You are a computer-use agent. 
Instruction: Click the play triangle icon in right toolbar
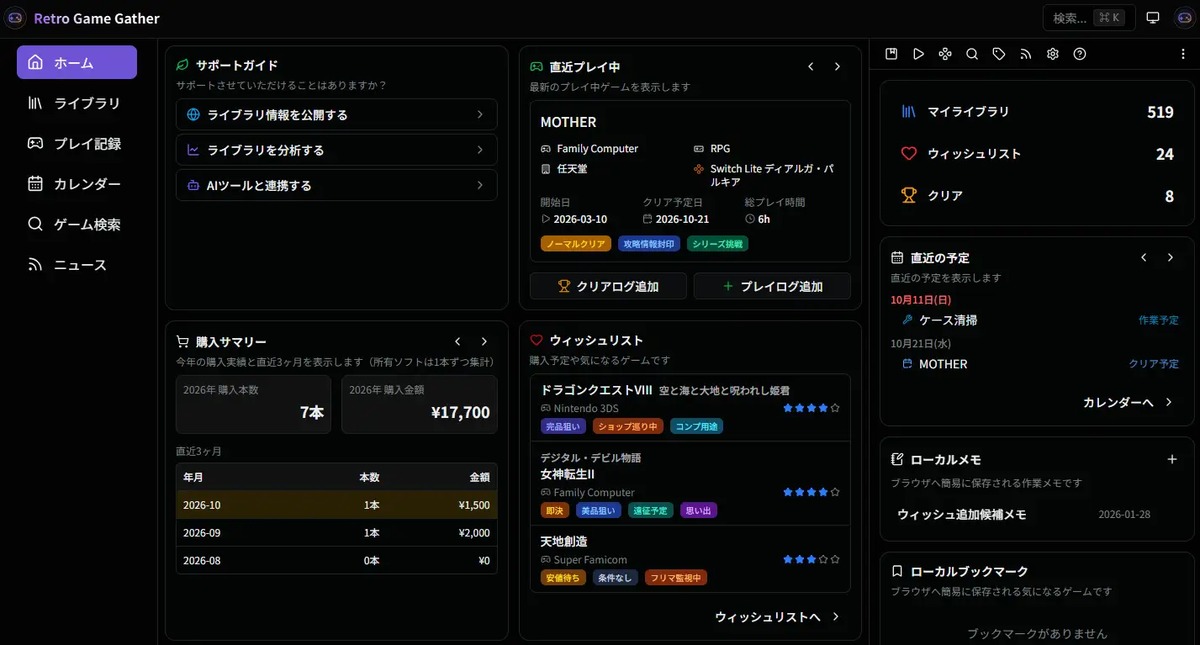[918, 54]
